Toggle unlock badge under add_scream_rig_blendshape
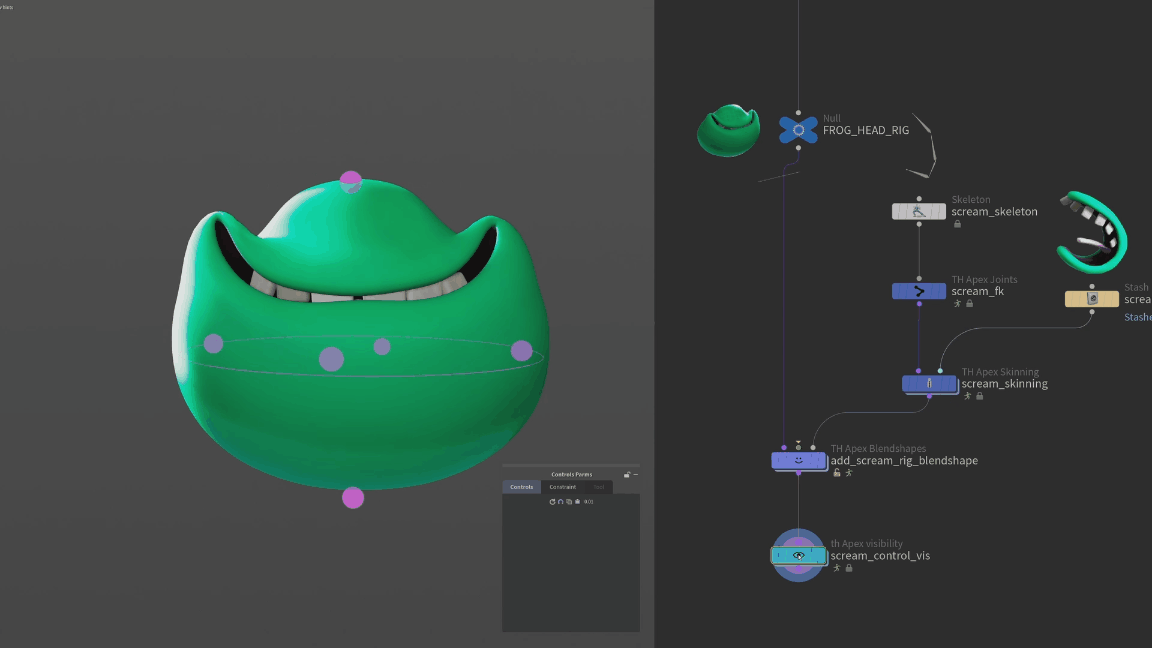This screenshot has height=648, width=1152. pos(837,473)
